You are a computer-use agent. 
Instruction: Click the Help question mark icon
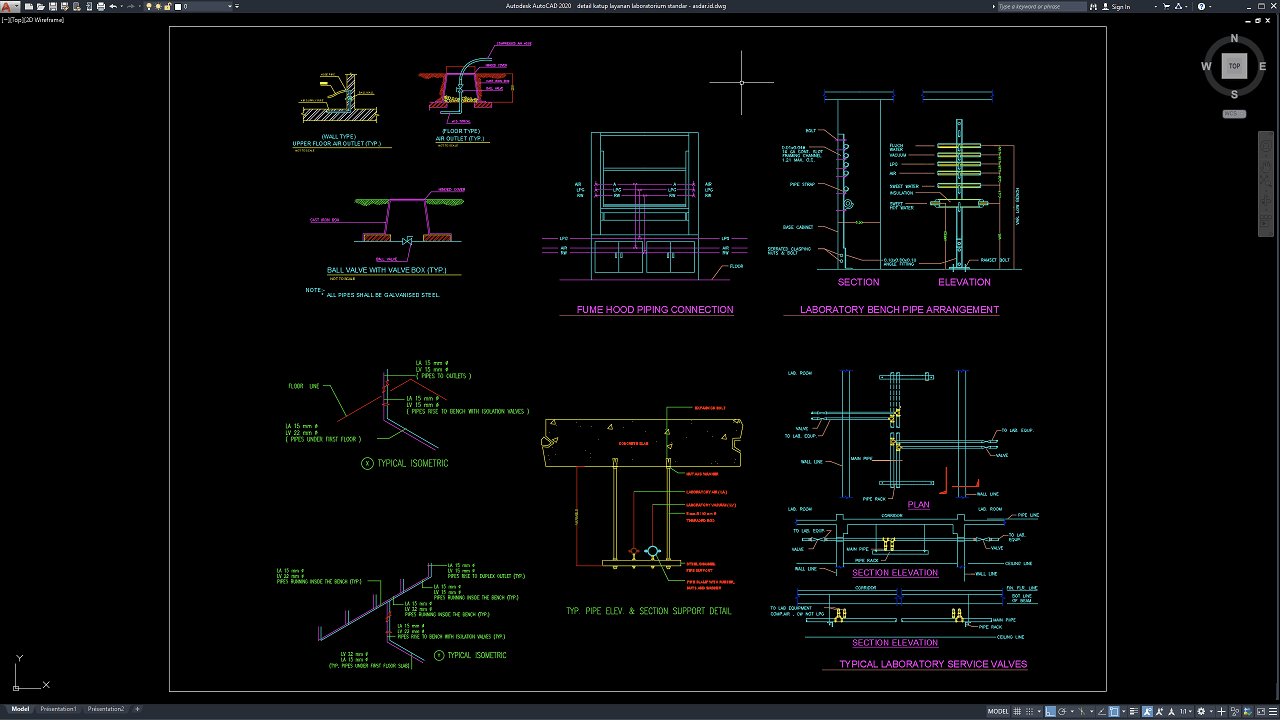point(1201,6)
